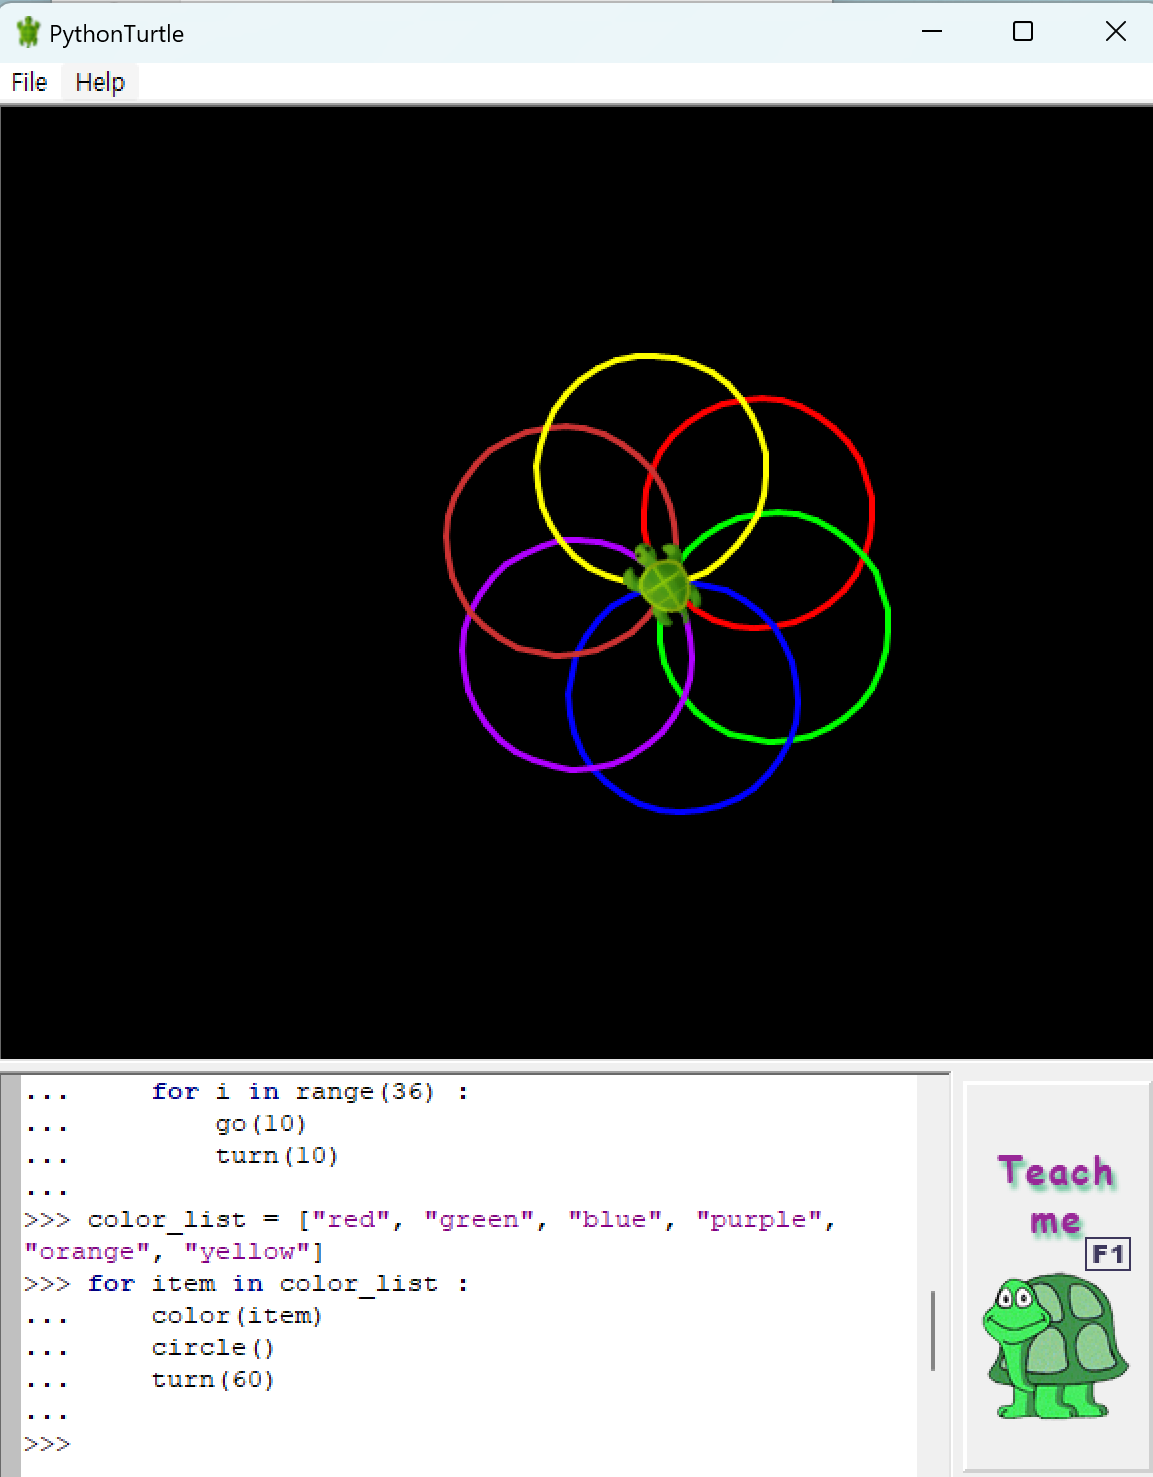Click the shell scrollbar thumb
1153x1477 pixels.
tap(932, 1330)
